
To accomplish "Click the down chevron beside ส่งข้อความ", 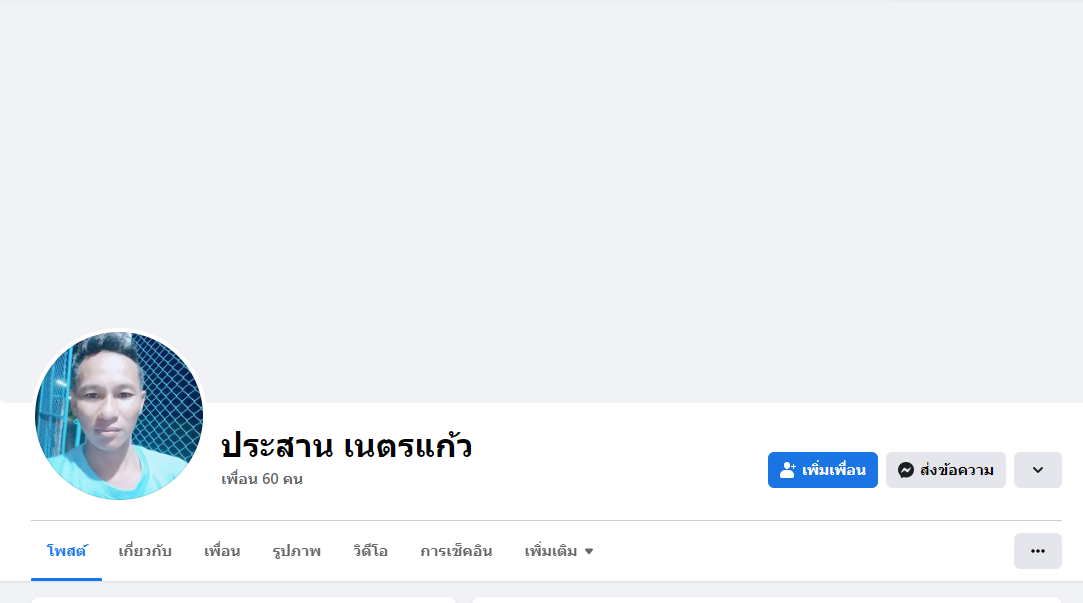I will point(1037,470).
